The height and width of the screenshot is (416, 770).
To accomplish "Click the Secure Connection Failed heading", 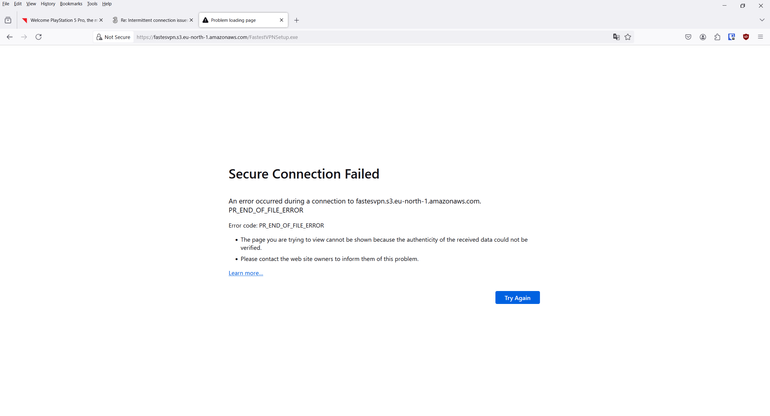I will point(304,174).
